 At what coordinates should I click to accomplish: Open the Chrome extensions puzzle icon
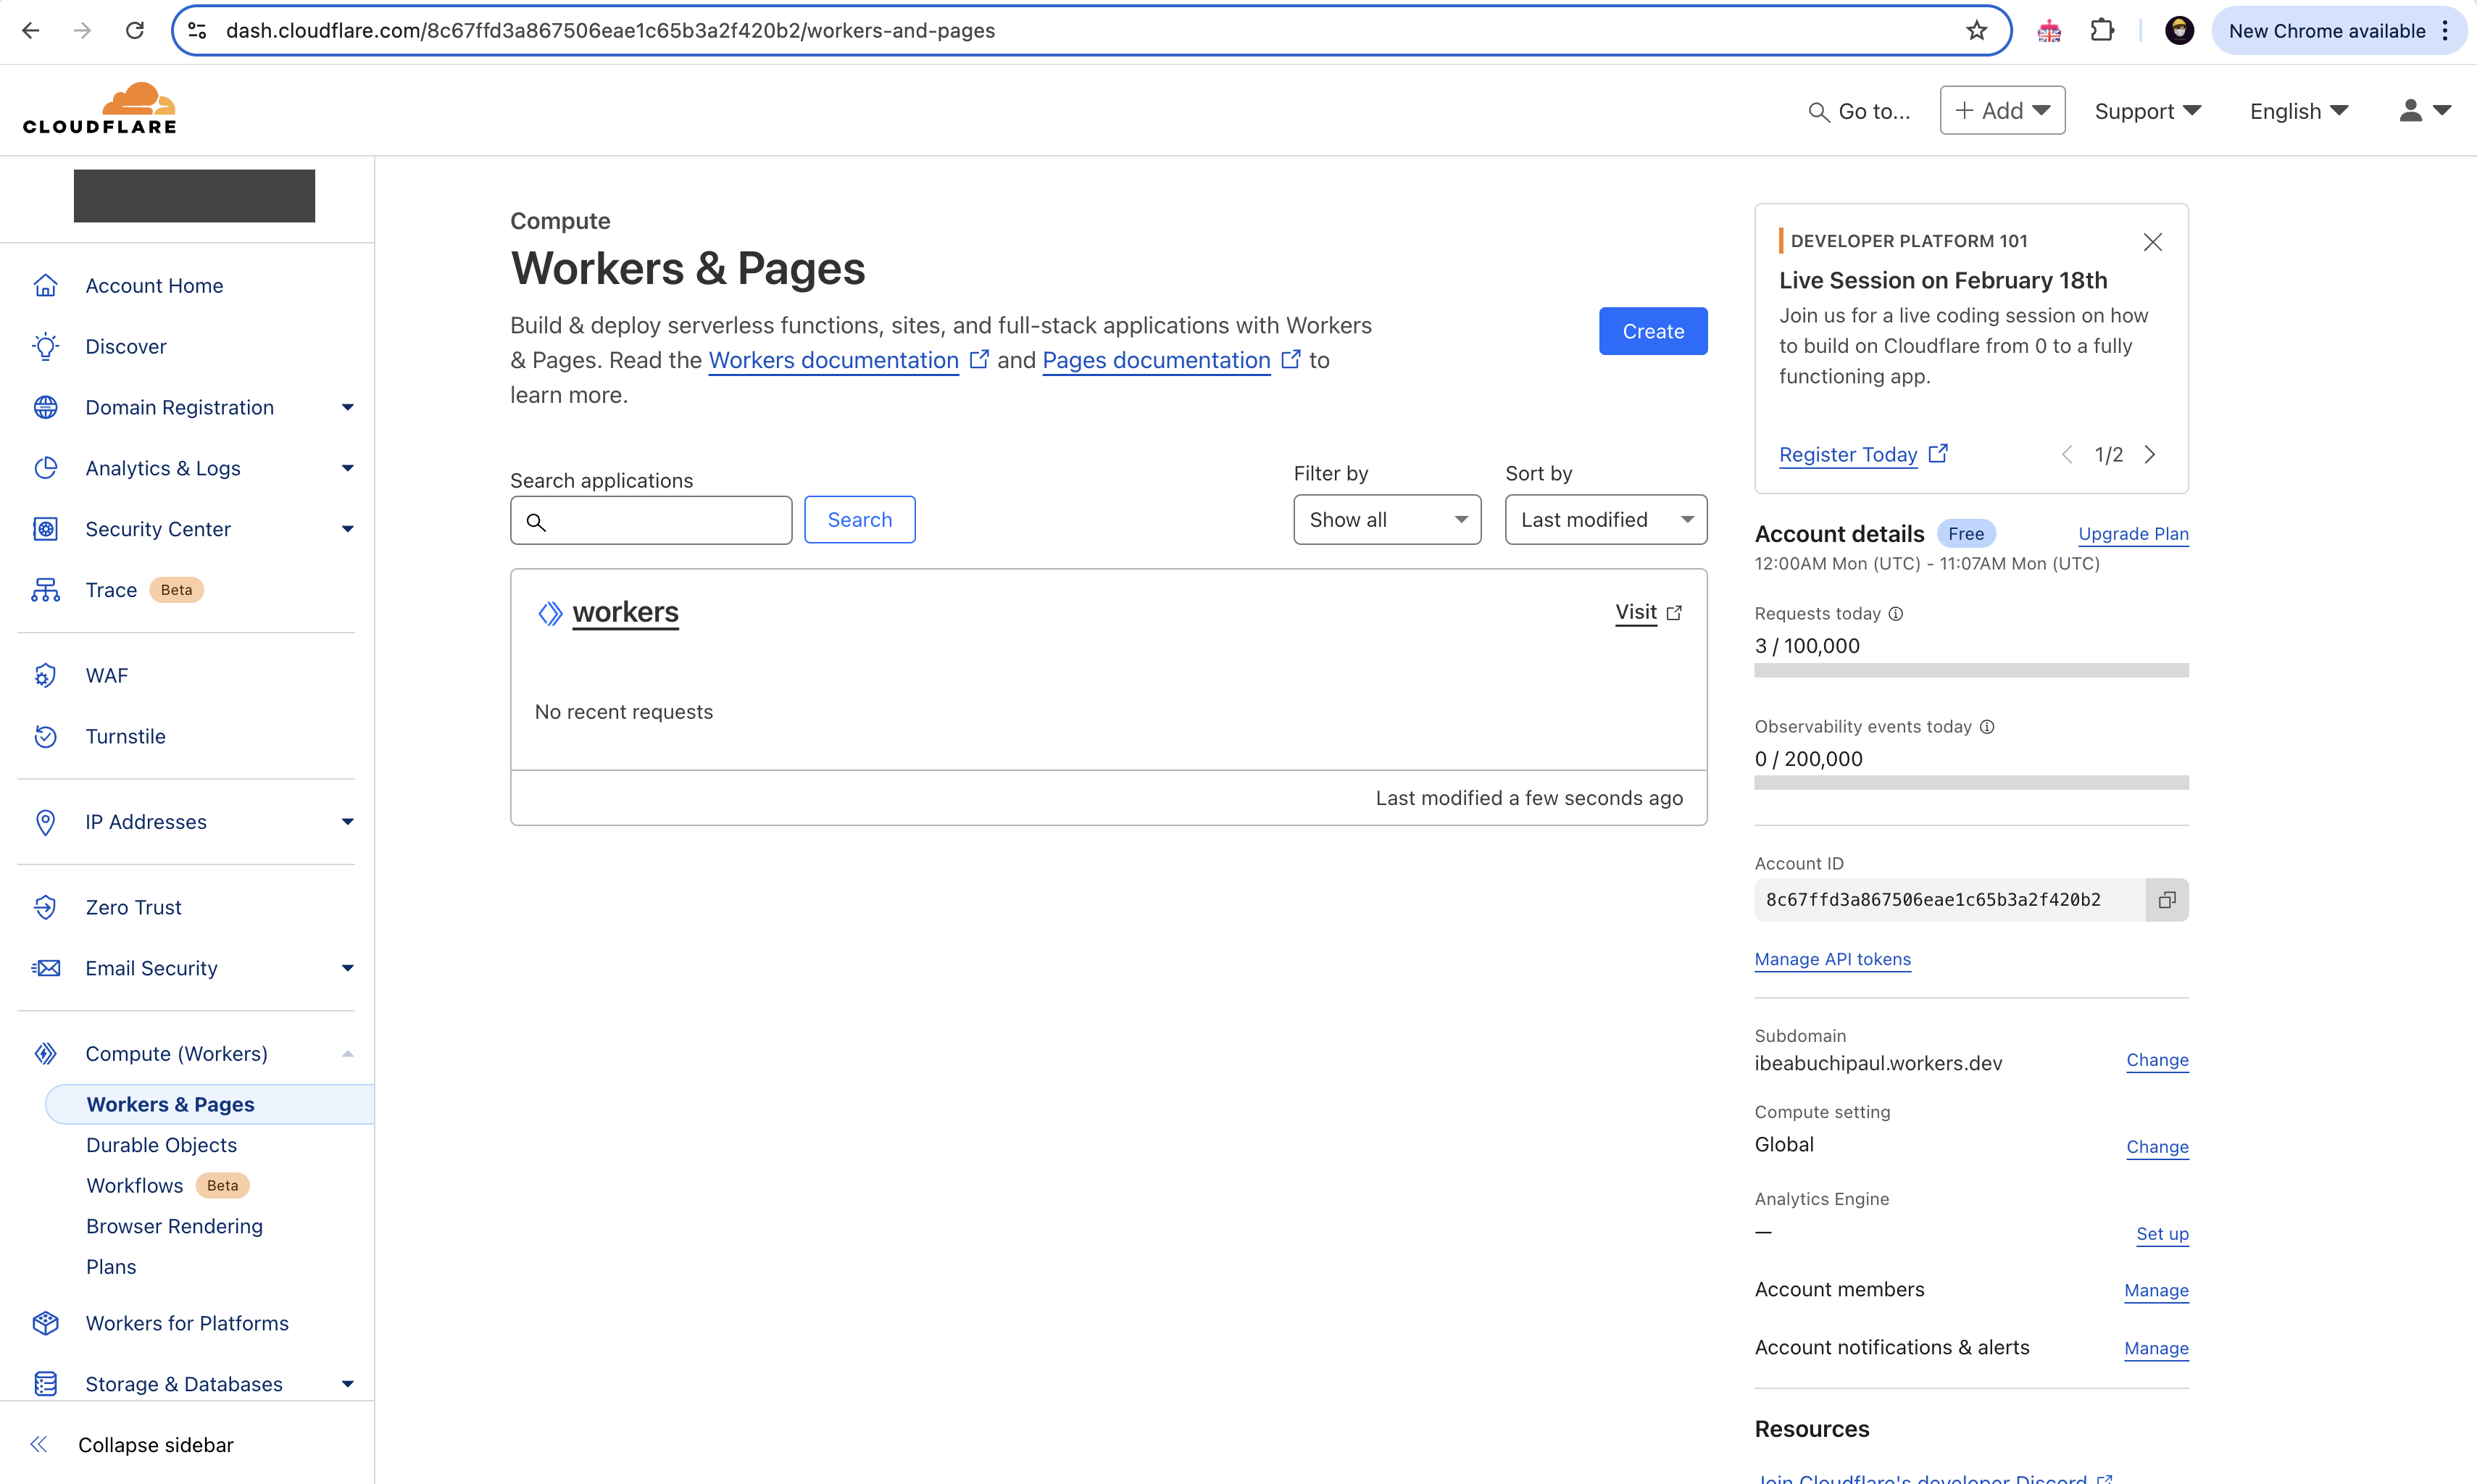pyautogui.click(x=2102, y=30)
